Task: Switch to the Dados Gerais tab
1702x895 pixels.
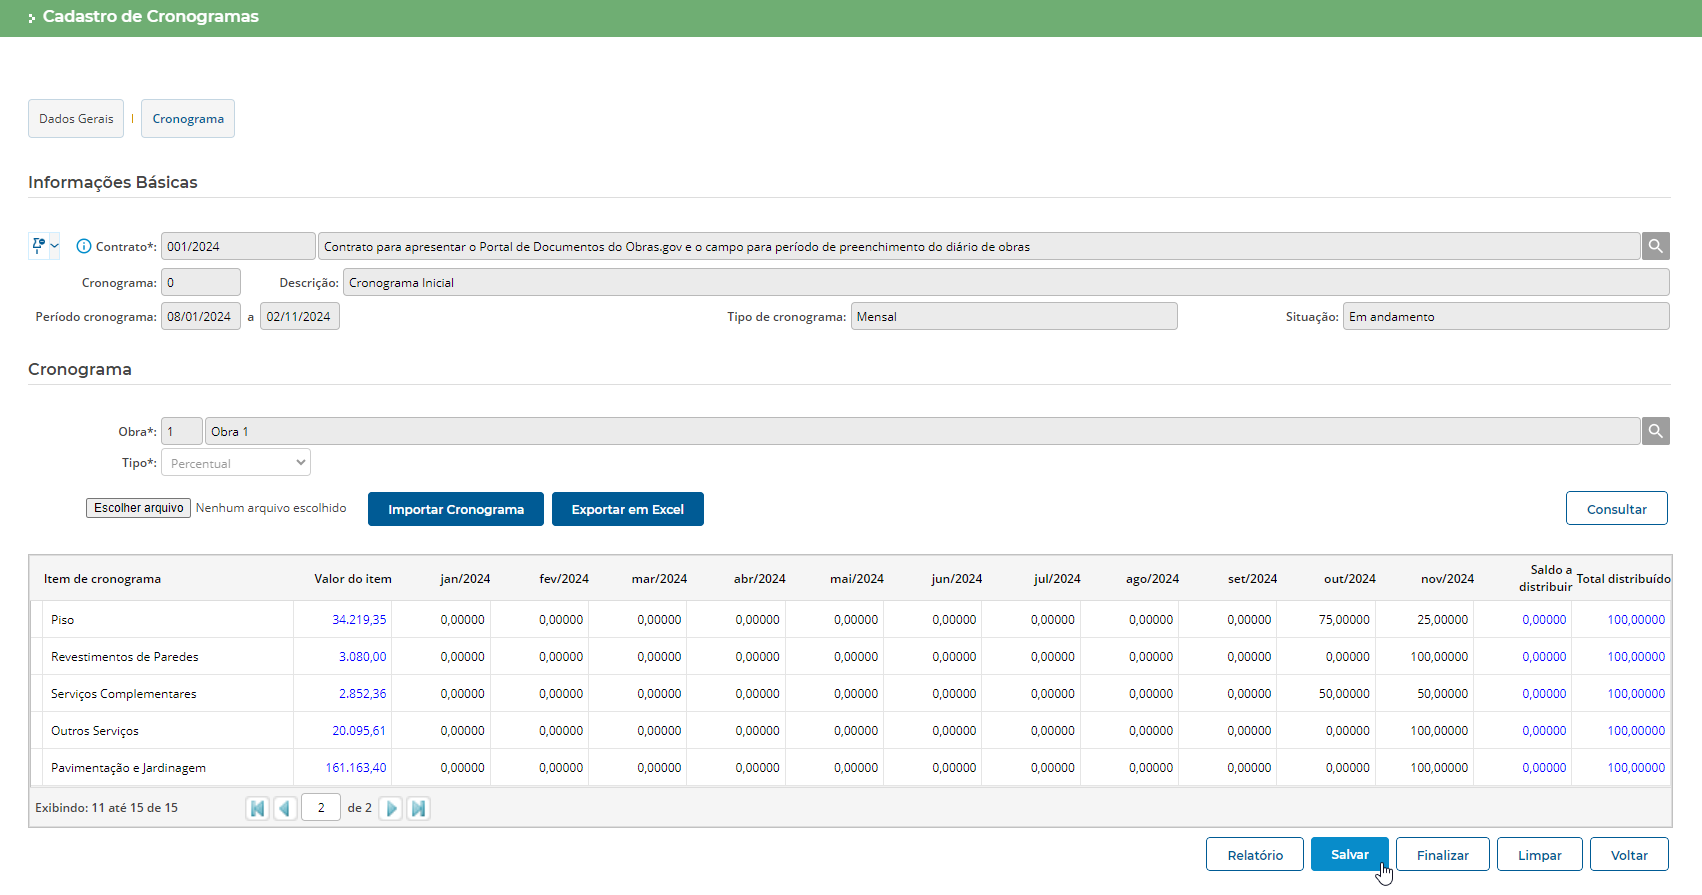Action: coord(76,119)
